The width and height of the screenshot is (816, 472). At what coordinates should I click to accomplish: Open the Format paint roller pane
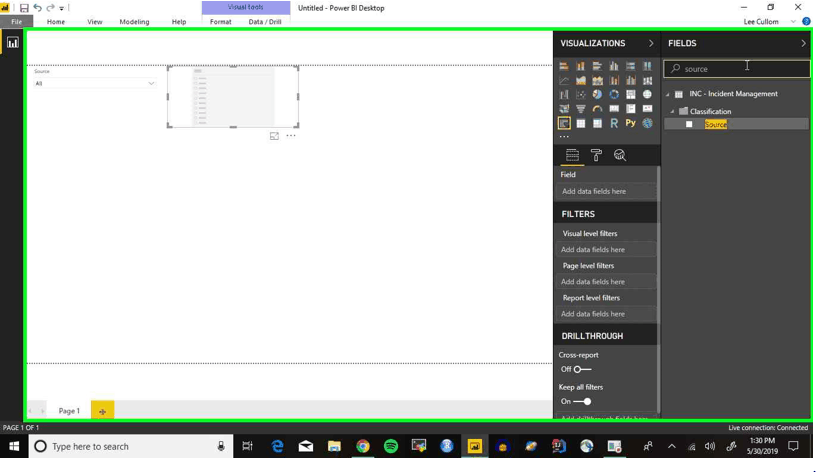[596, 155]
